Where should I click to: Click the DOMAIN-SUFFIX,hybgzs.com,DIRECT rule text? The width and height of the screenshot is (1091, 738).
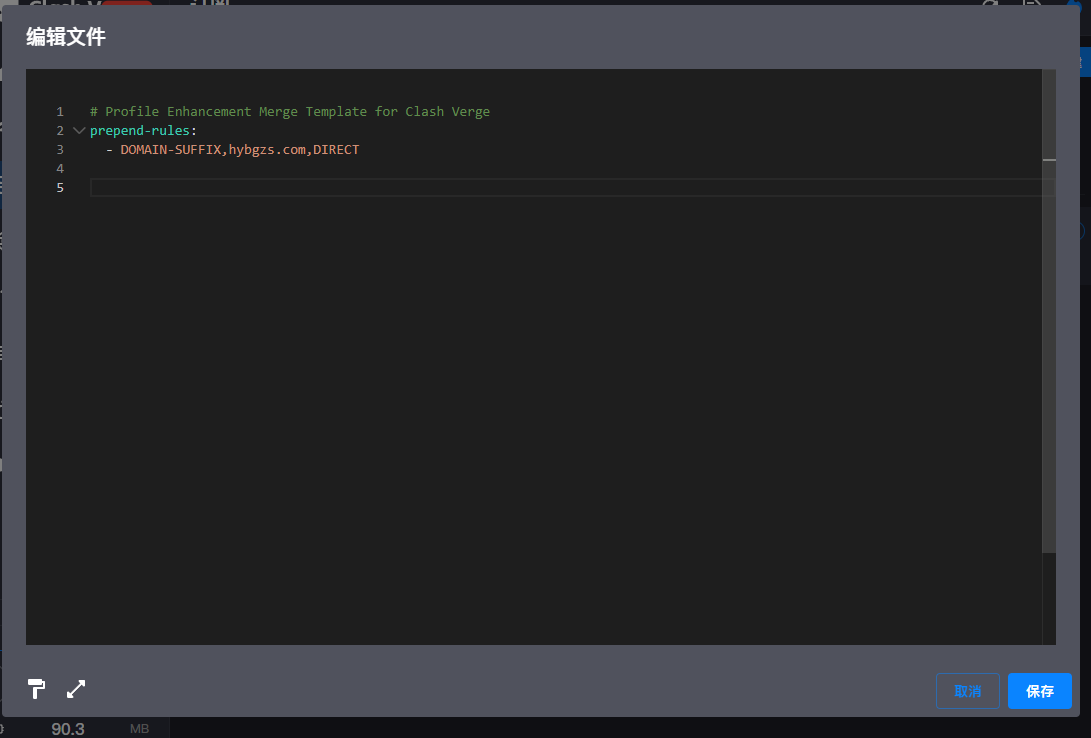click(x=239, y=150)
